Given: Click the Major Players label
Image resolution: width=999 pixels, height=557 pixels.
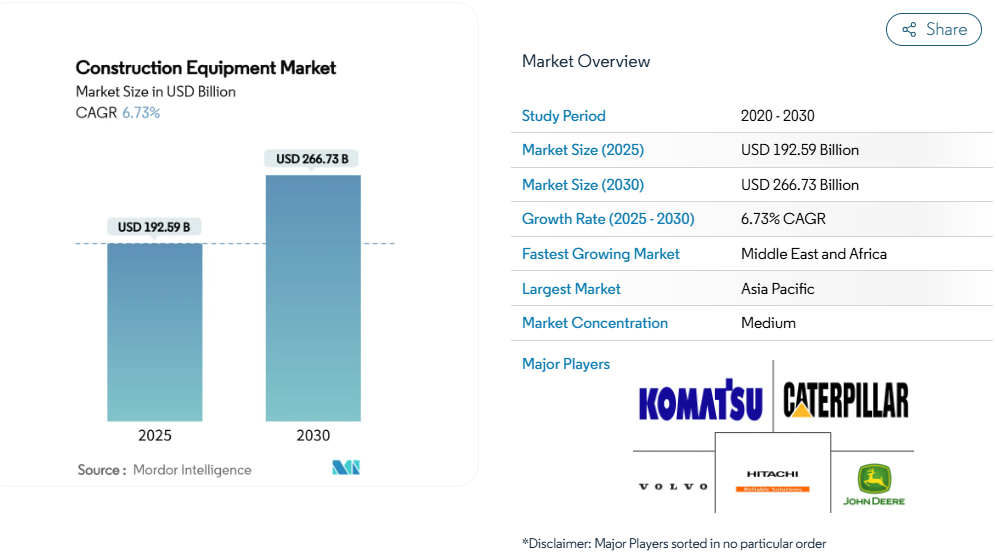Looking at the screenshot, I should (566, 364).
